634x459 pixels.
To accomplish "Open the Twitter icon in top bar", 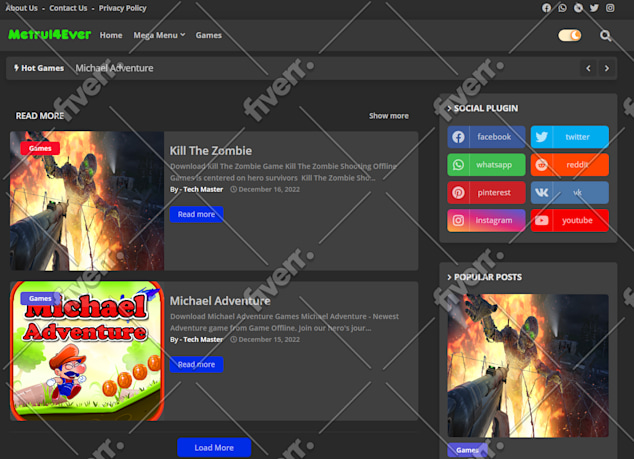I will (x=594, y=8).
